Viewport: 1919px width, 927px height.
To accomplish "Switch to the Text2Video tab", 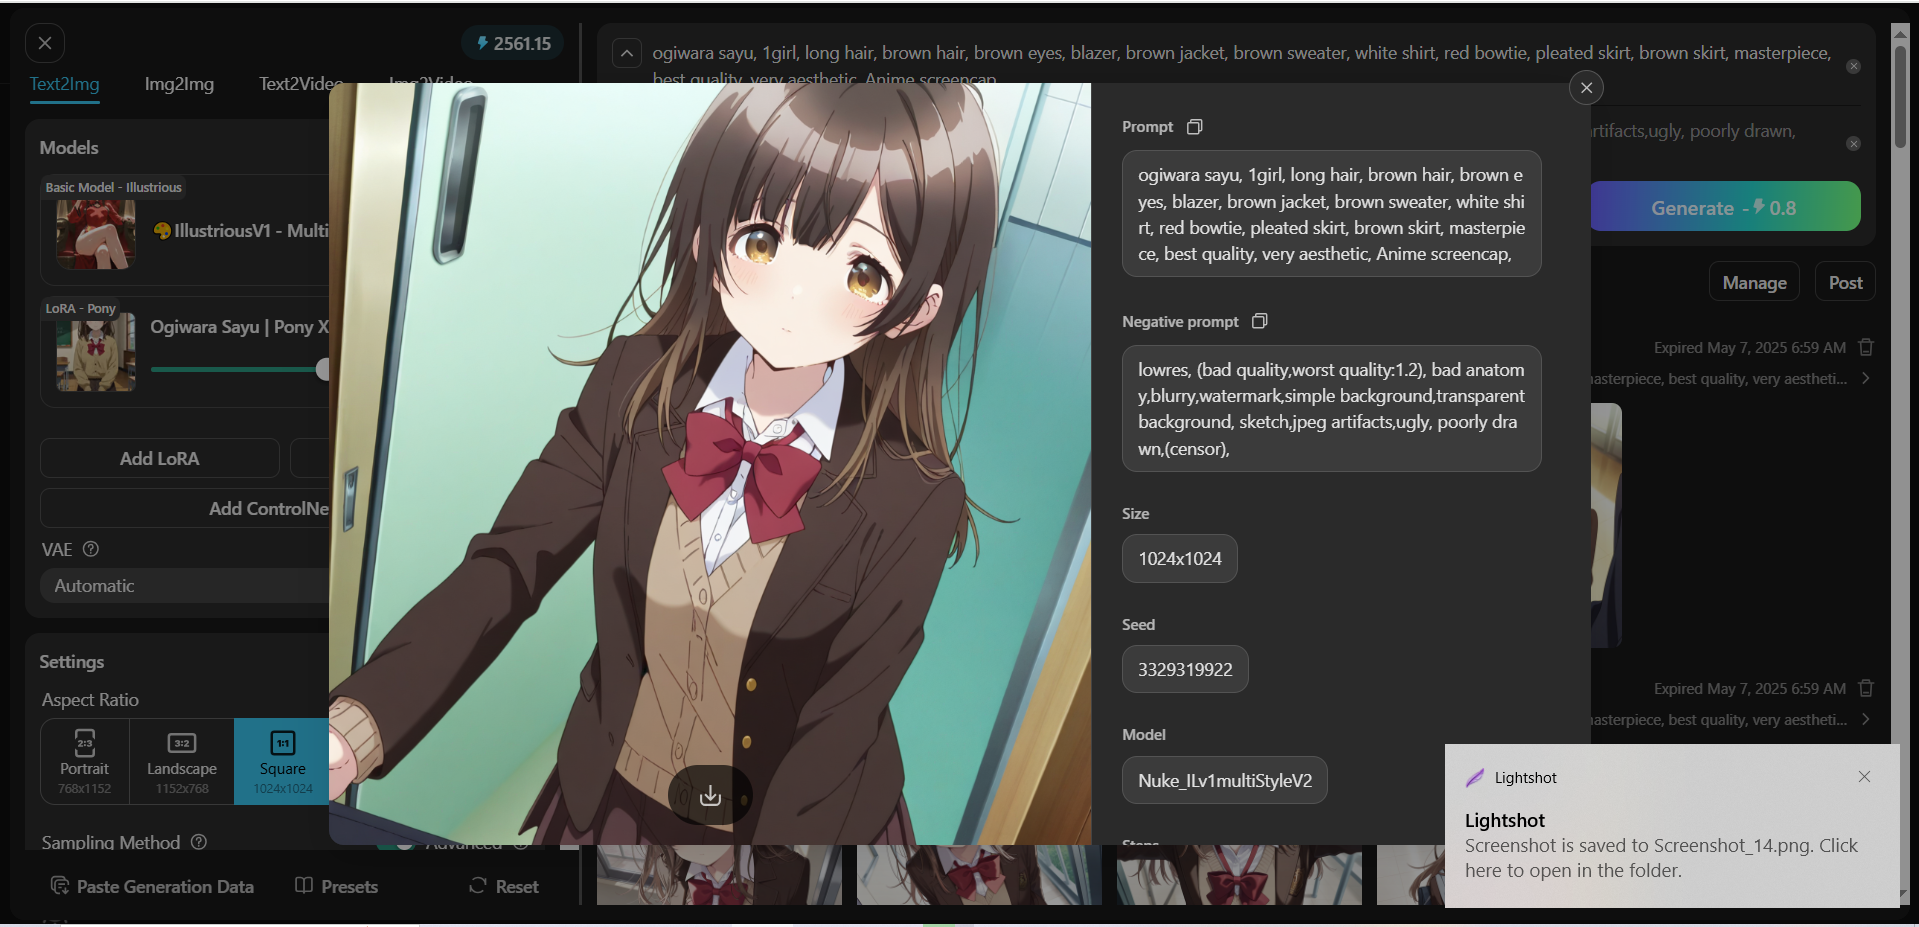I will click(x=301, y=84).
